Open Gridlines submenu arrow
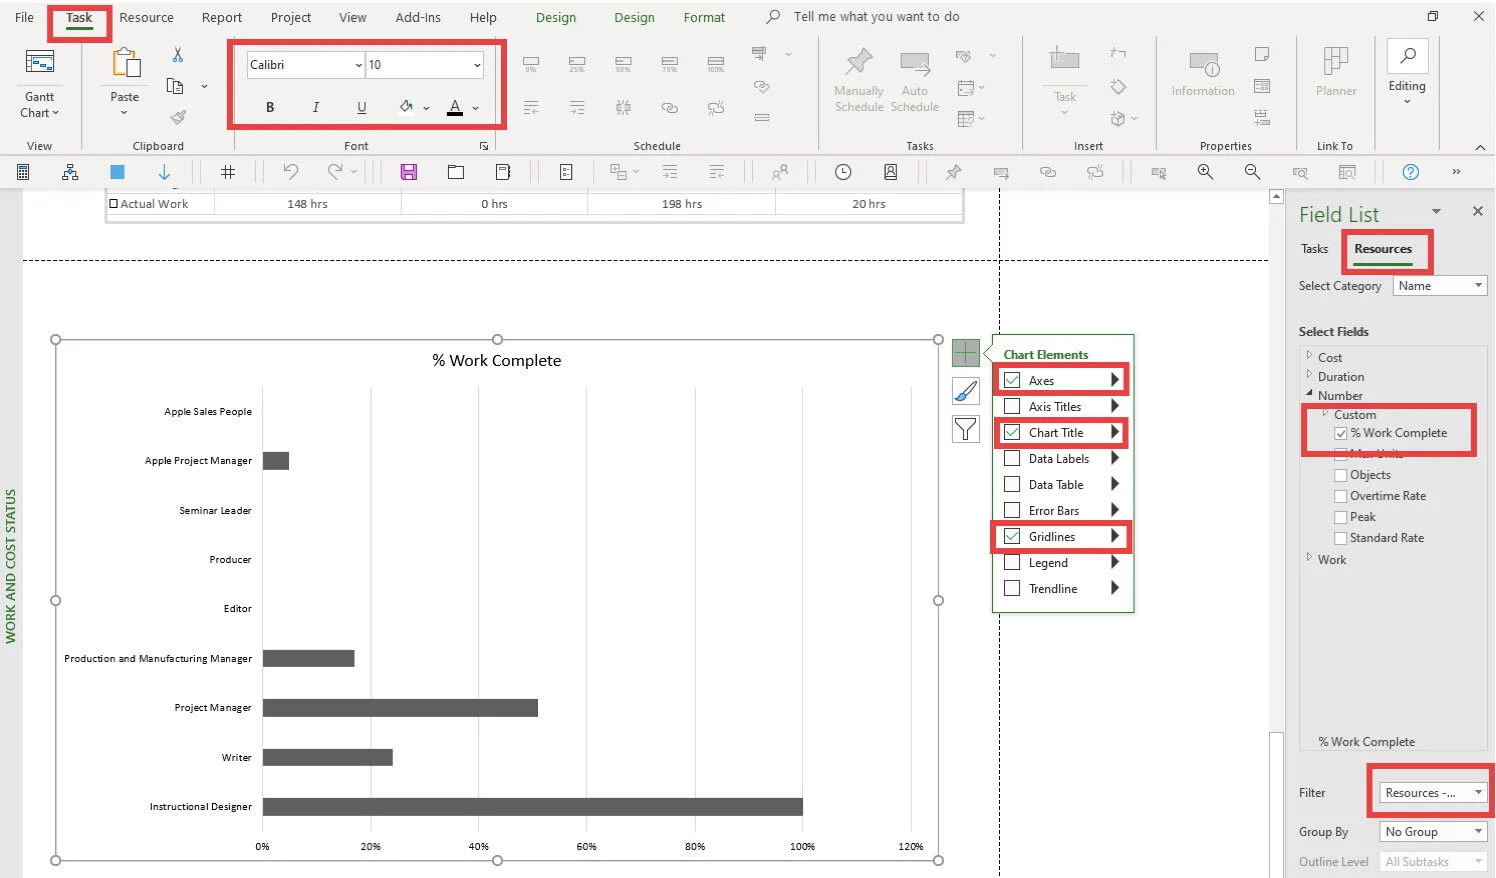 click(1115, 536)
